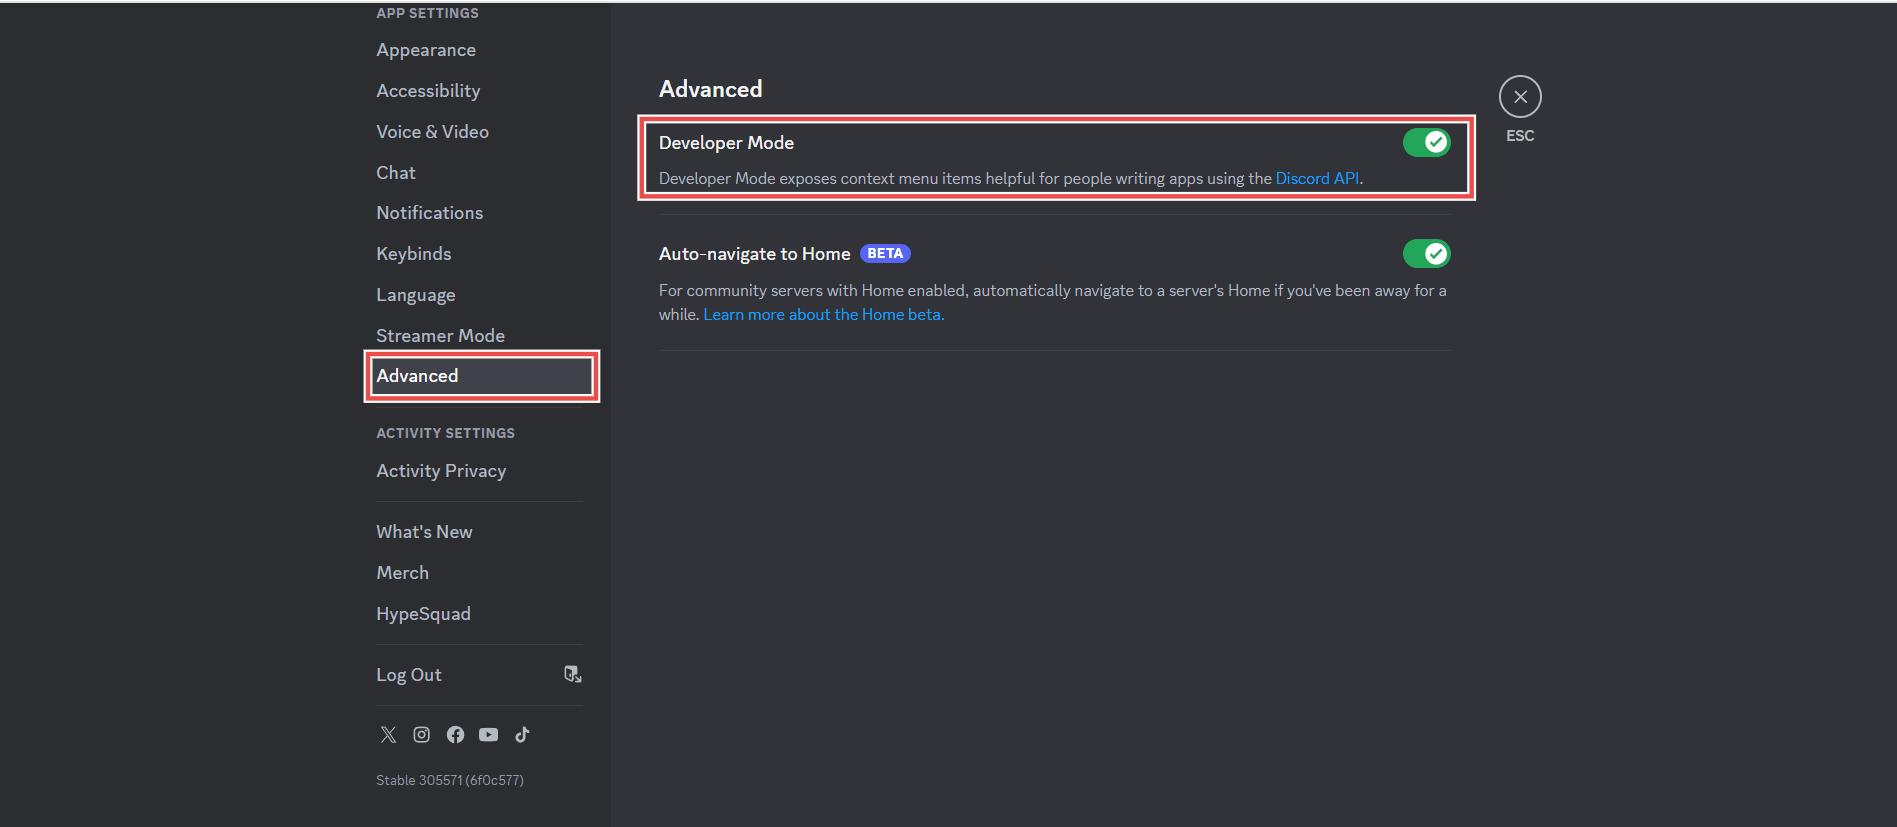Open Discord's Instagram page
The height and width of the screenshot is (827, 1897).
421,734
